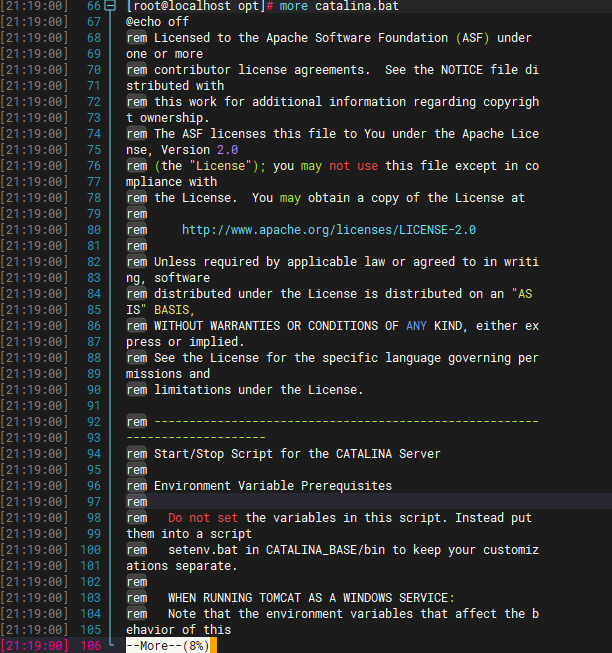Screen dimensions: 612x653
Task: Click the timestamp beside line 67
Action: point(34,22)
